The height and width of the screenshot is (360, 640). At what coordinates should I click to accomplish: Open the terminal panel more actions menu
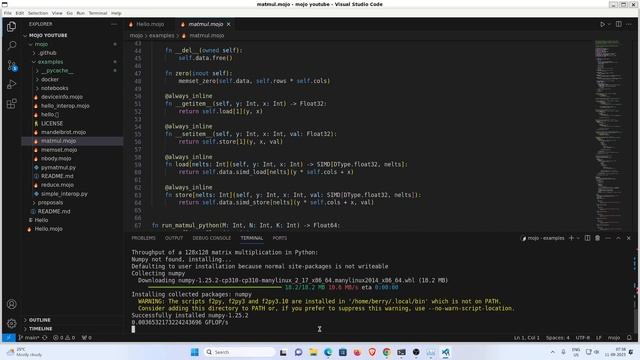point(608,238)
